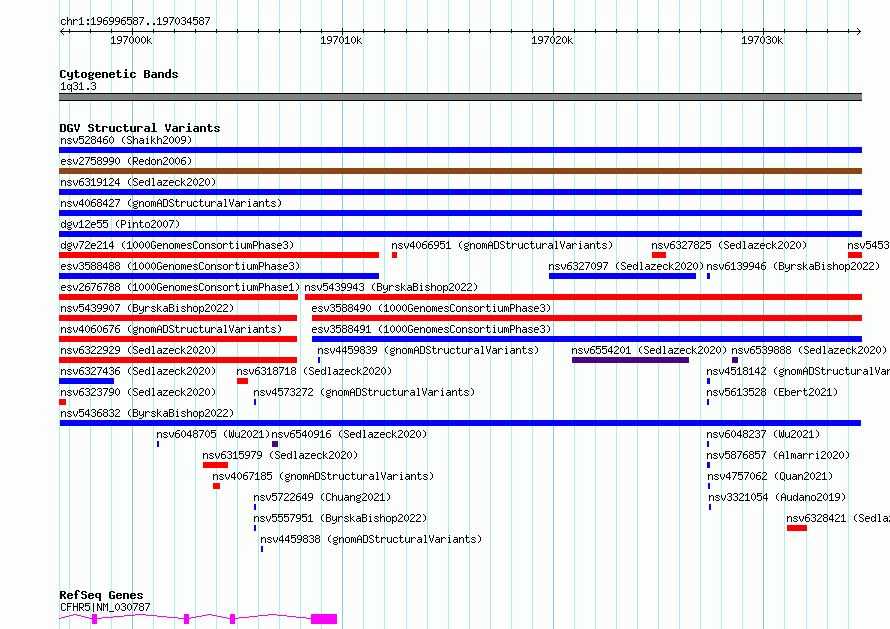Click the nsv4068427 (gnomADStructuralVariants) label
Screen dimensions: 890x629
[x=171, y=203]
